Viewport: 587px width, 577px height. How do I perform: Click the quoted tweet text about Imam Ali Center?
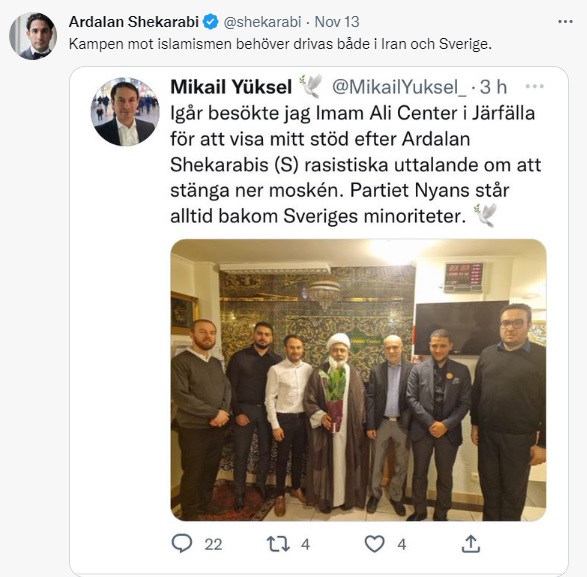tap(356, 165)
